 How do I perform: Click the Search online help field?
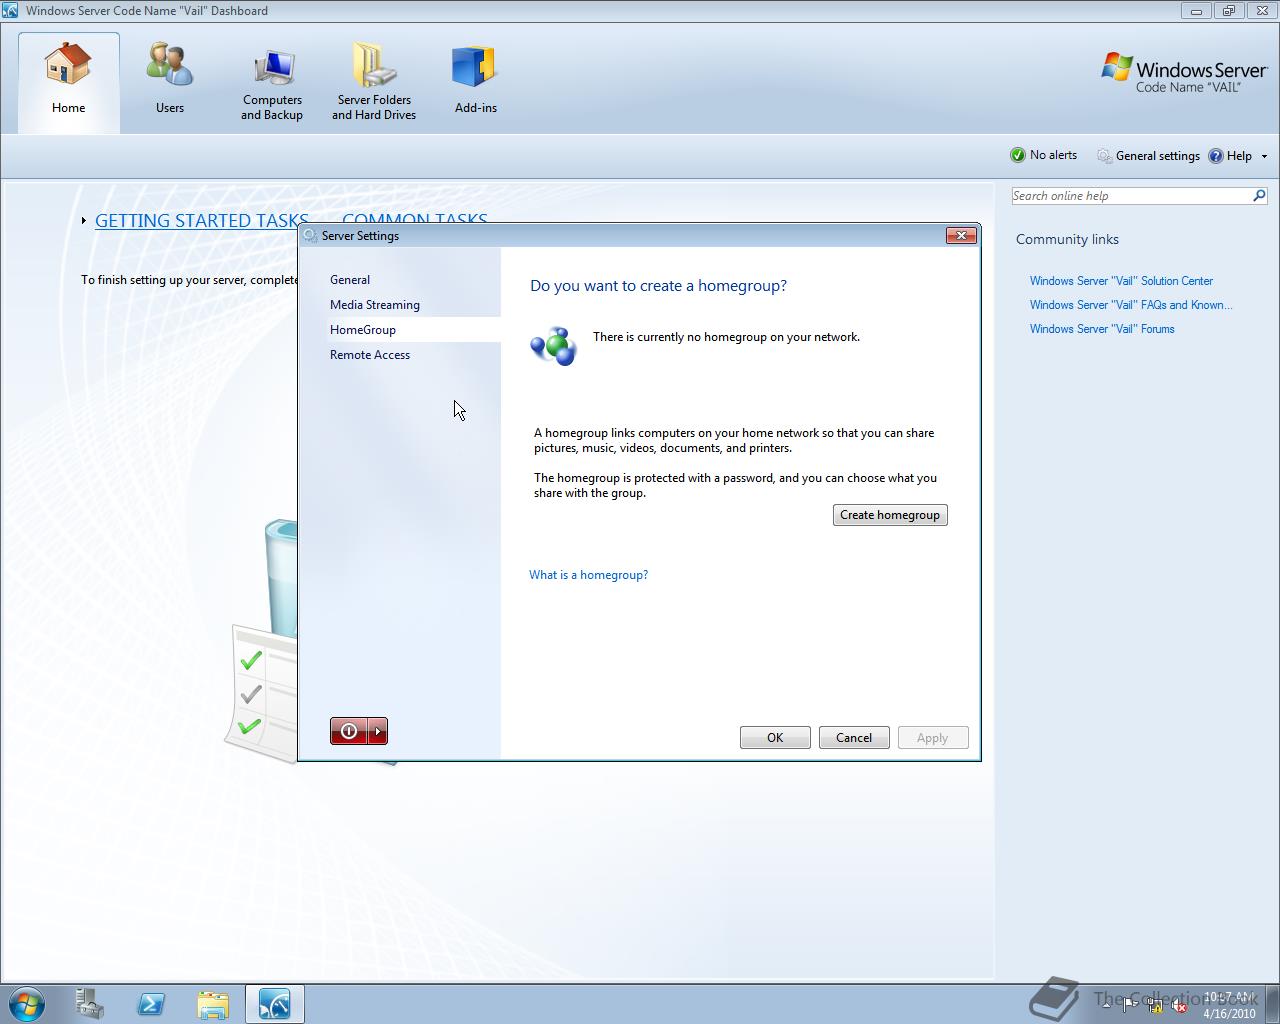[1130, 196]
